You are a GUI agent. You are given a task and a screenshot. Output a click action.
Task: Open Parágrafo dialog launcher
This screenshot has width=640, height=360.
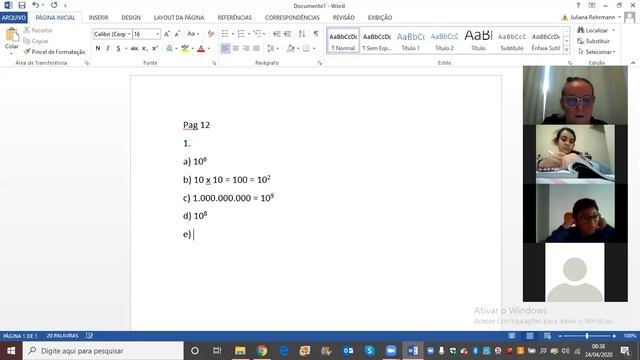(320, 63)
